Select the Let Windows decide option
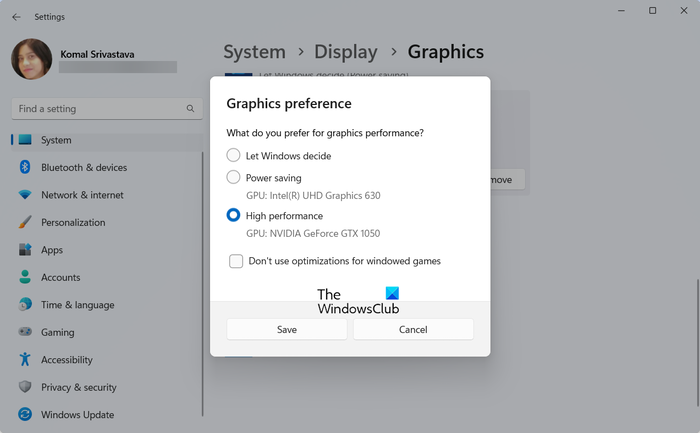Screen dimensions: 700x433 click(x=234, y=156)
